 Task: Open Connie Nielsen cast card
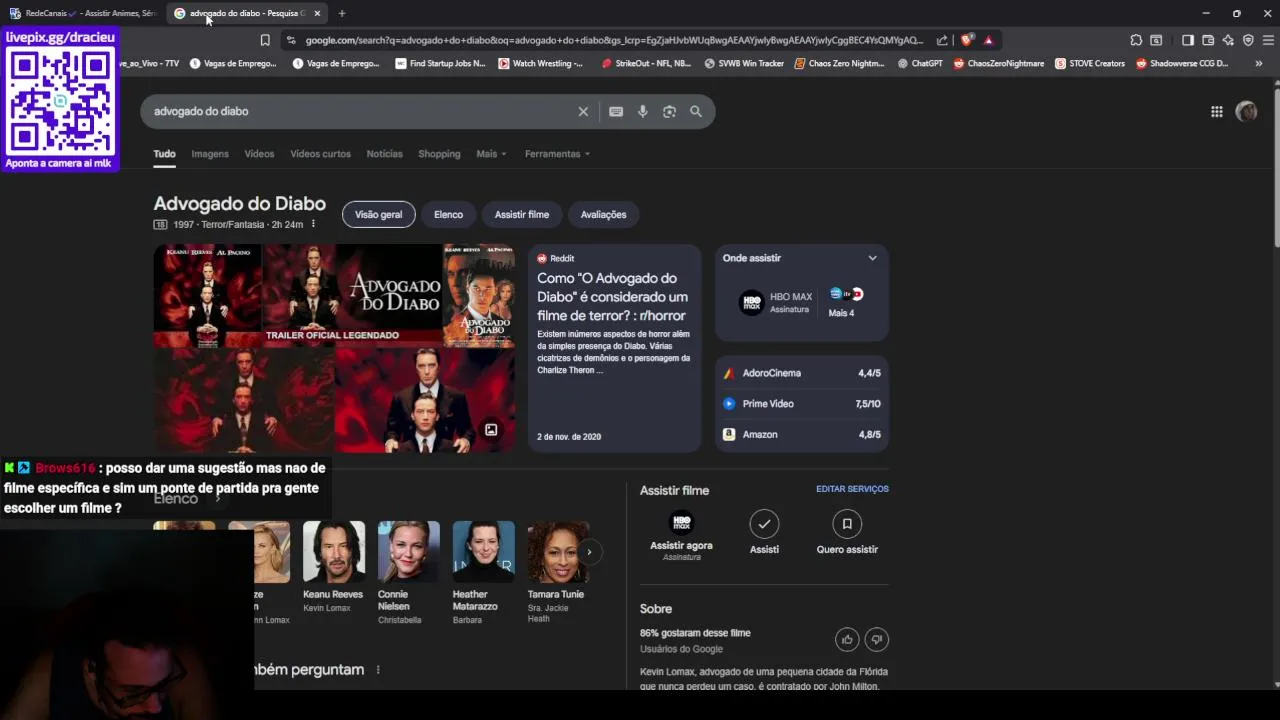tap(408, 572)
